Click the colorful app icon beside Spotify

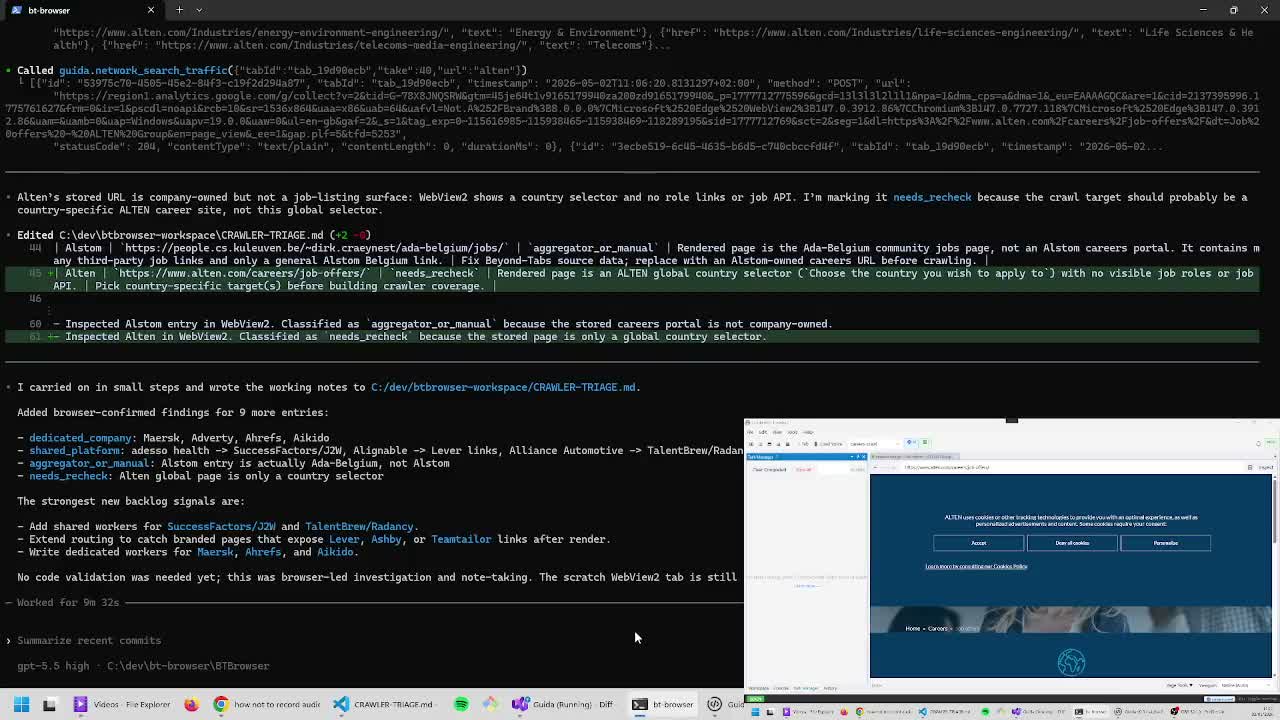pyautogui.click(x=490, y=704)
